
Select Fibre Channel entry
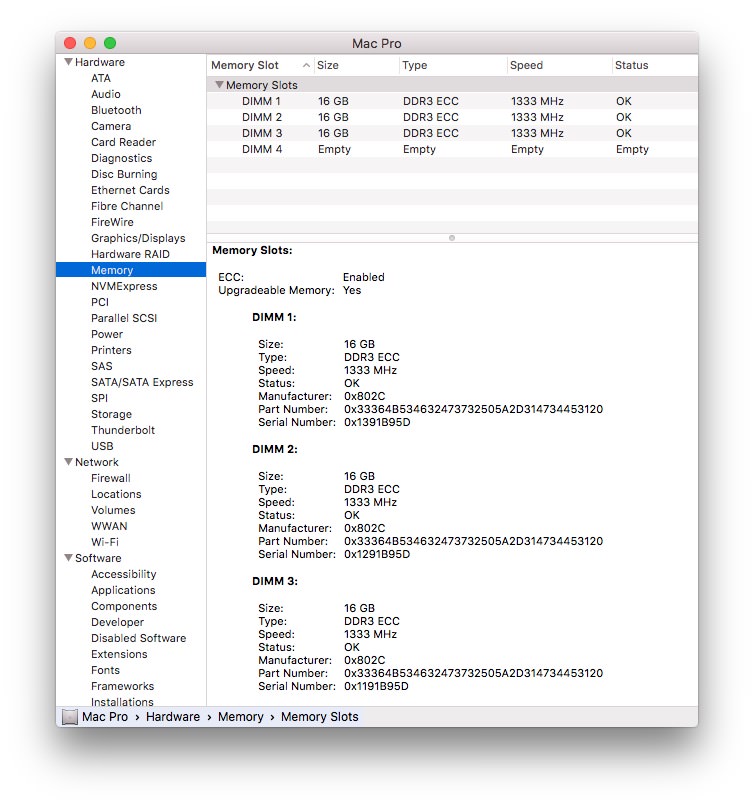click(127, 206)
